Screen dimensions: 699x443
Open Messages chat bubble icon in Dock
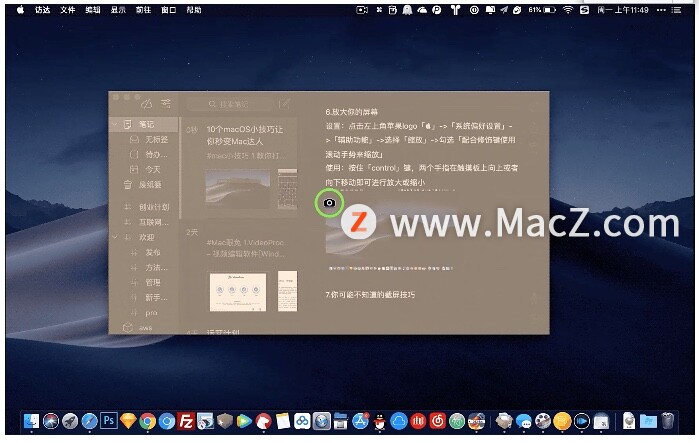[523, 421]
